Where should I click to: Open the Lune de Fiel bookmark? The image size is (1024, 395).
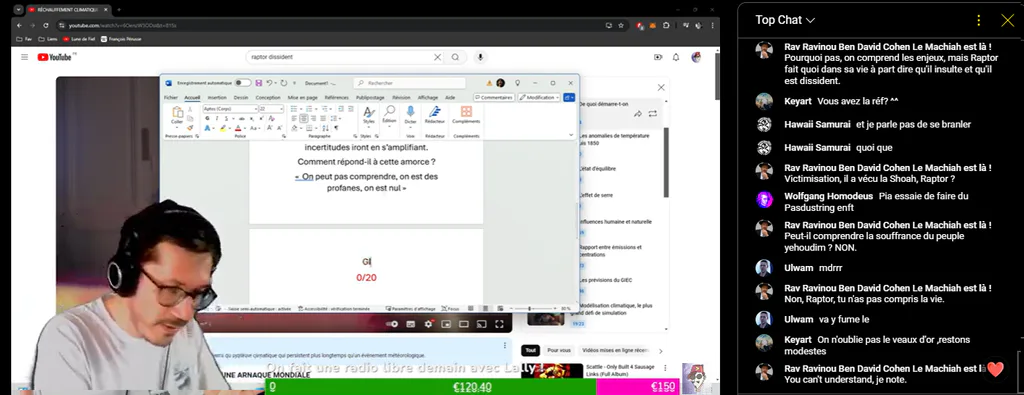point(79,39)
